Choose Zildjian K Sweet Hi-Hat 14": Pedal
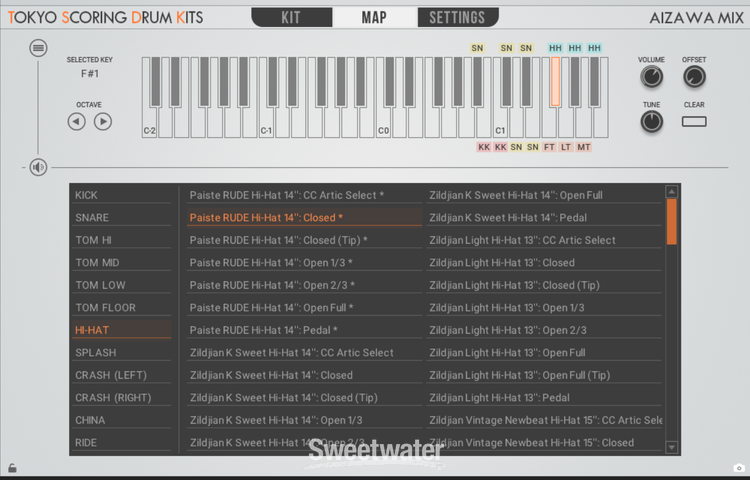 (x=544, y=218)
